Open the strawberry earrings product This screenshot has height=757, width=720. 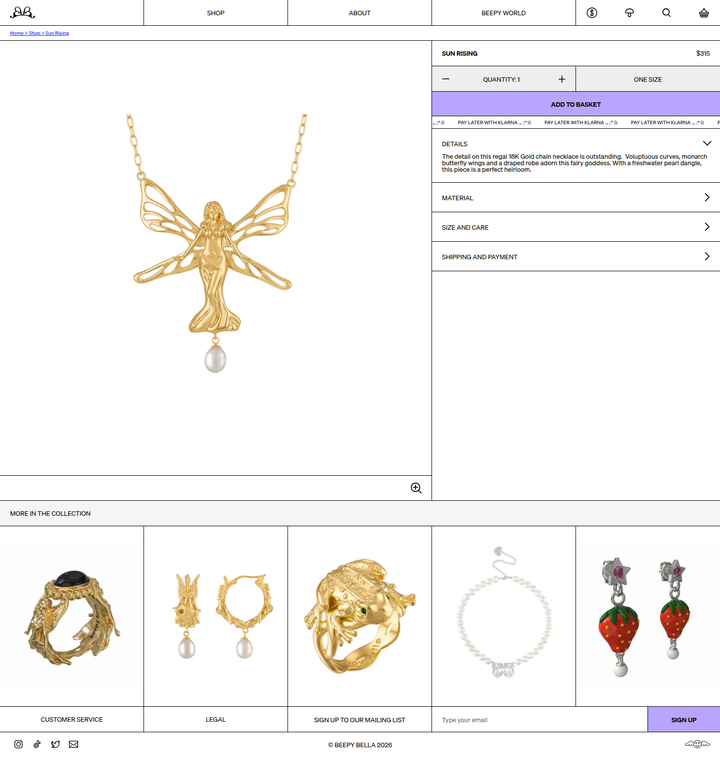(x=648, y=616)
